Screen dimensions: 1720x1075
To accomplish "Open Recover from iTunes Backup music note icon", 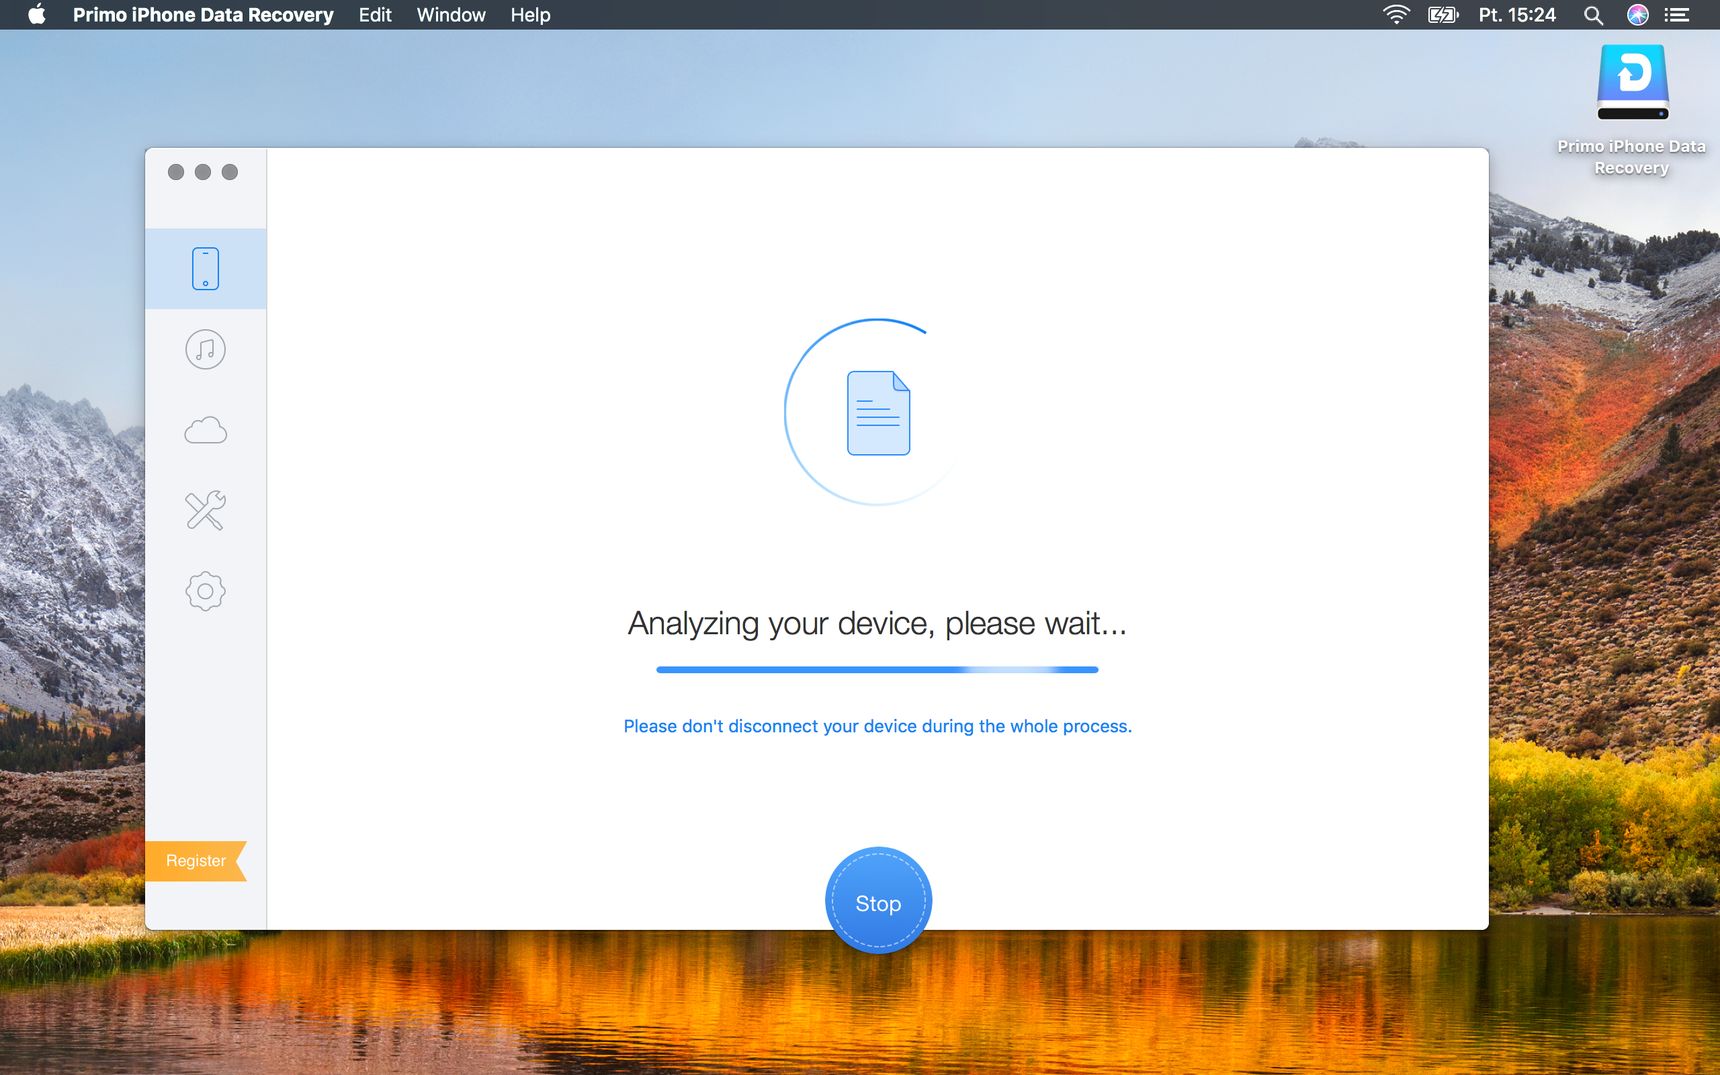I will (x=205, y=350).
